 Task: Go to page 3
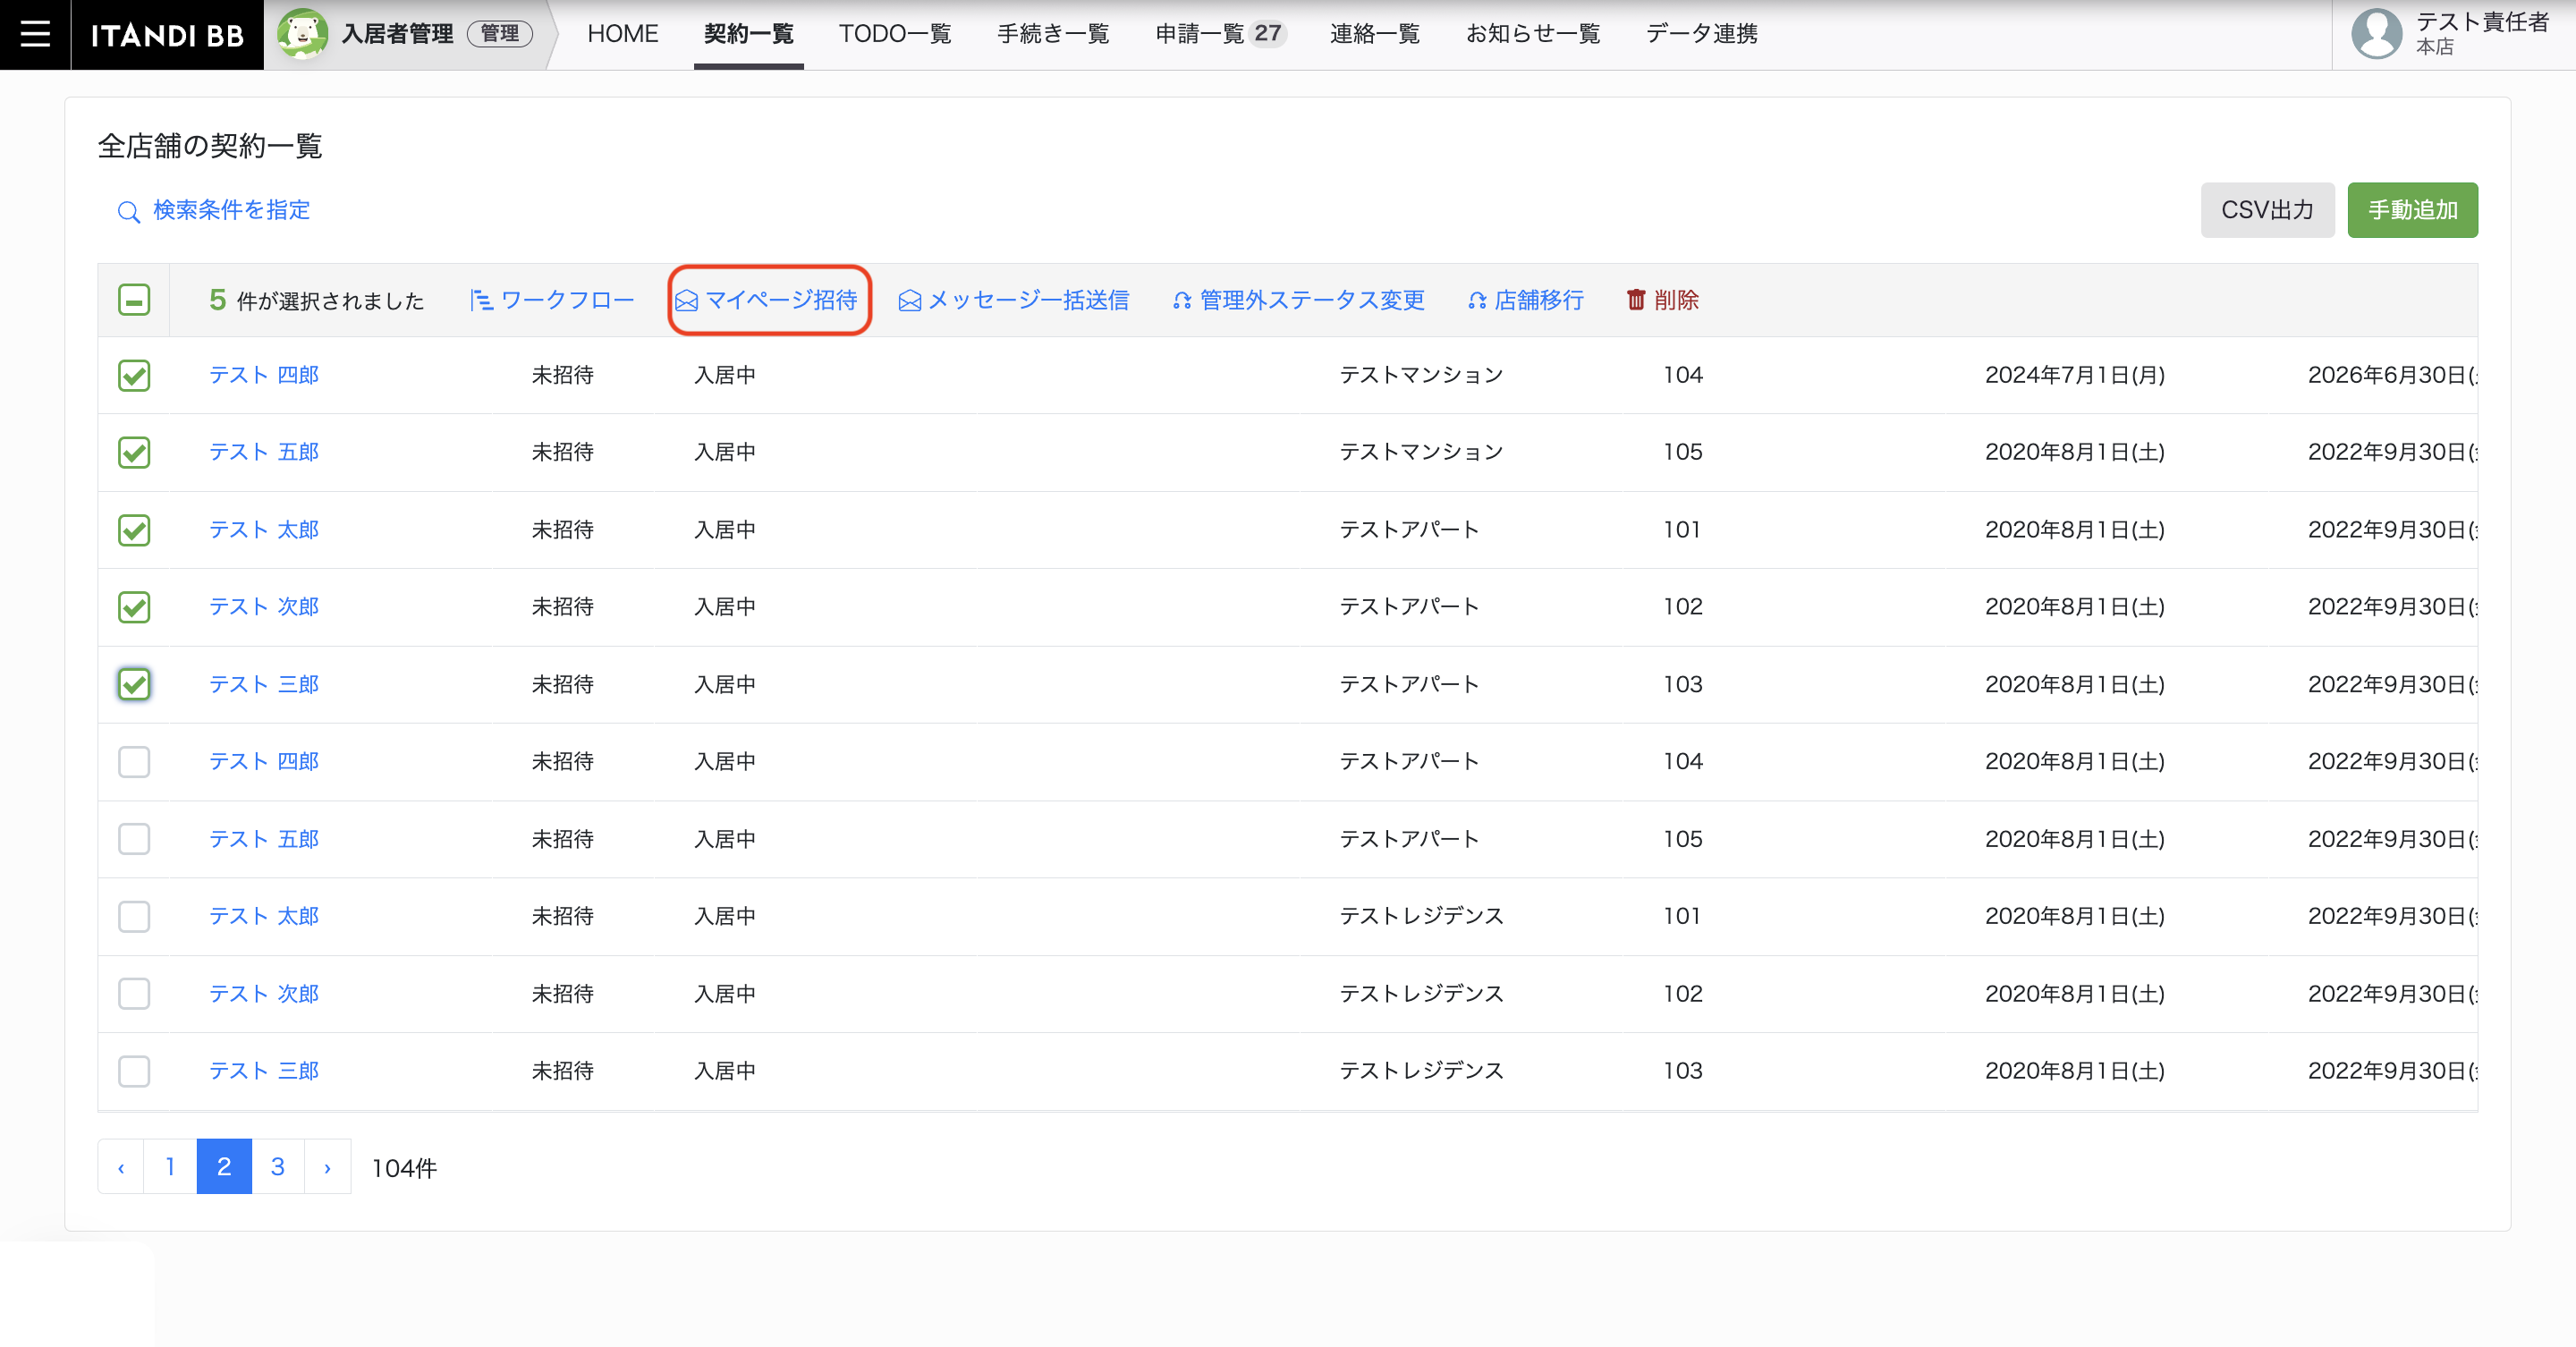[x=278, y=1167]
